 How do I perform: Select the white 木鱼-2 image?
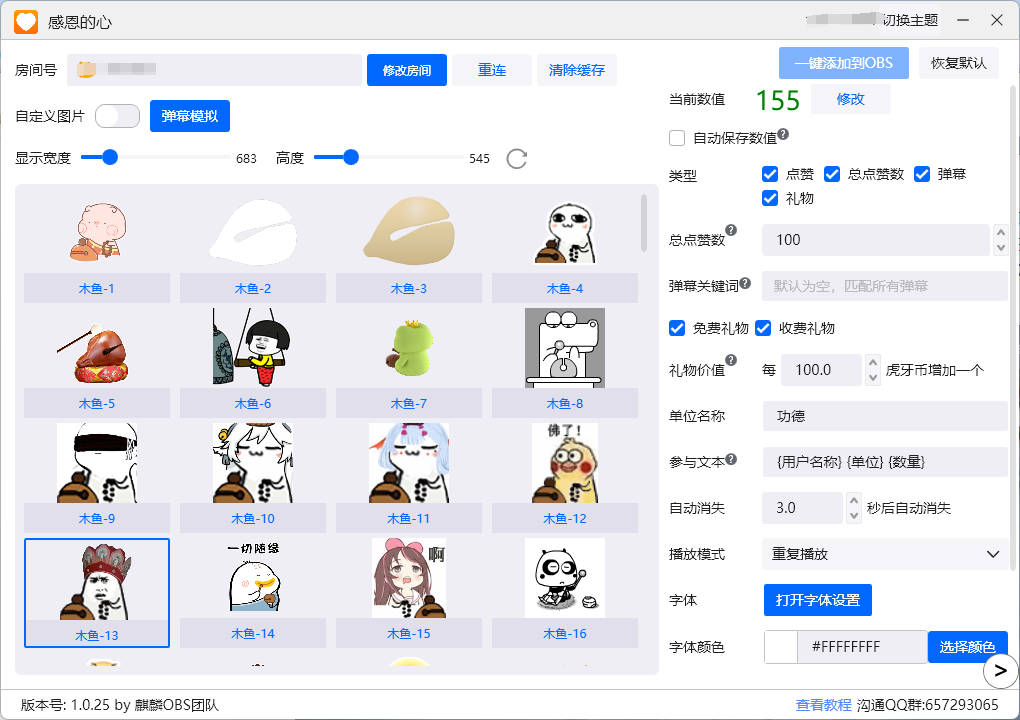(253, 231)
